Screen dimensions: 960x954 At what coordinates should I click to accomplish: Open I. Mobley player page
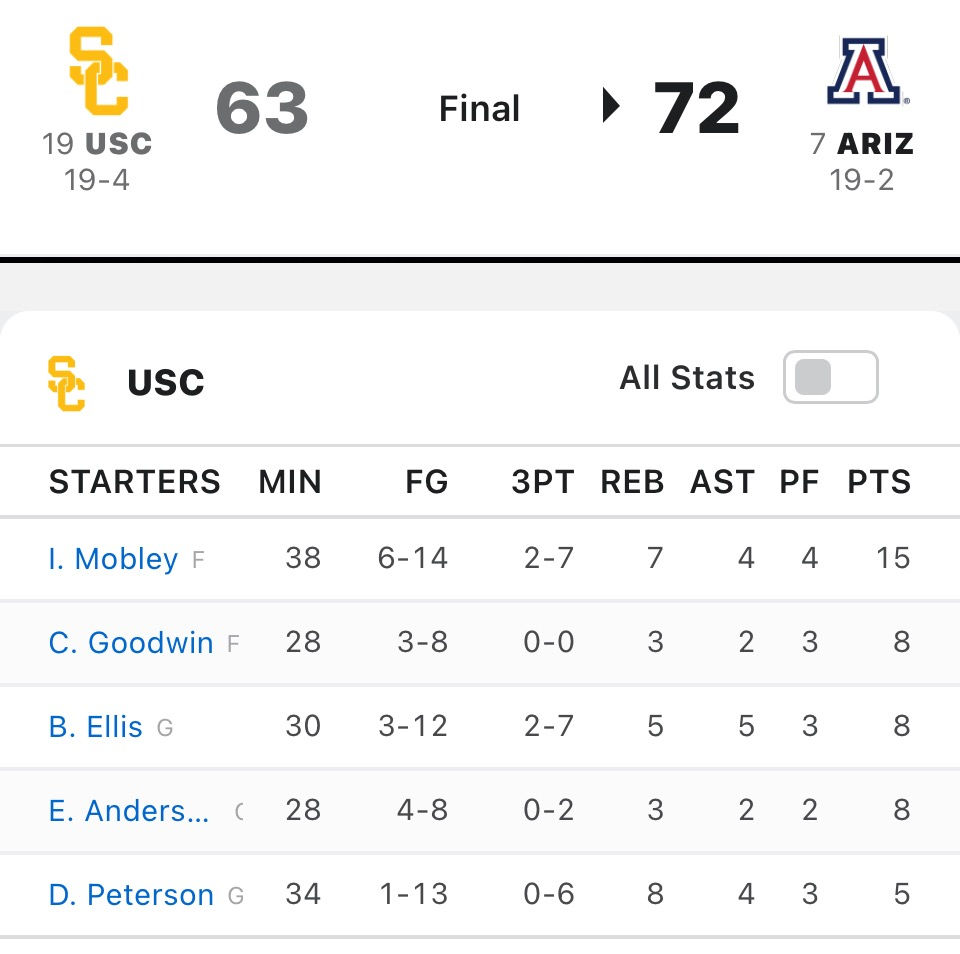pos(113,558)
